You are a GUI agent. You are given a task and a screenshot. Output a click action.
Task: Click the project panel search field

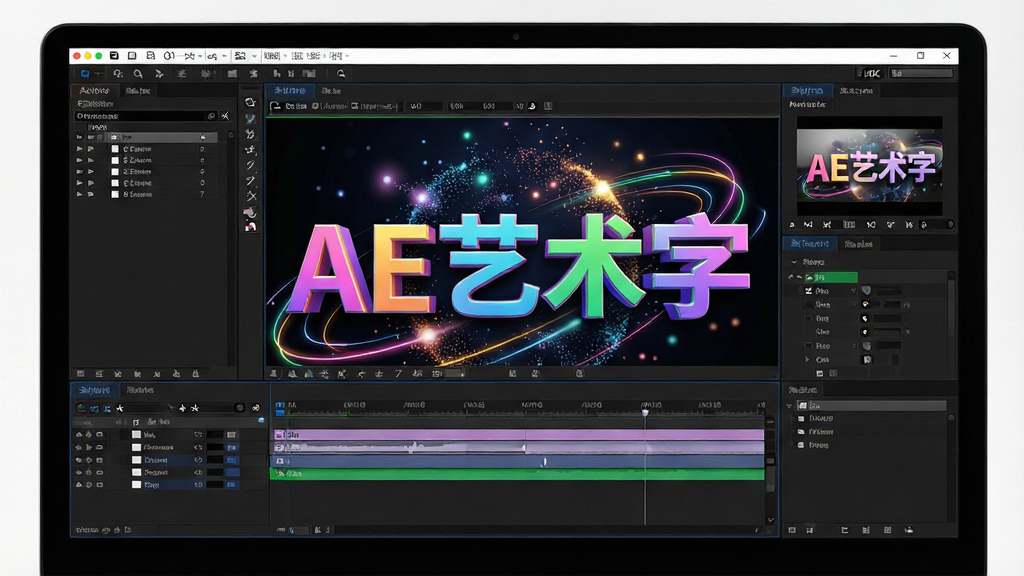146,116
